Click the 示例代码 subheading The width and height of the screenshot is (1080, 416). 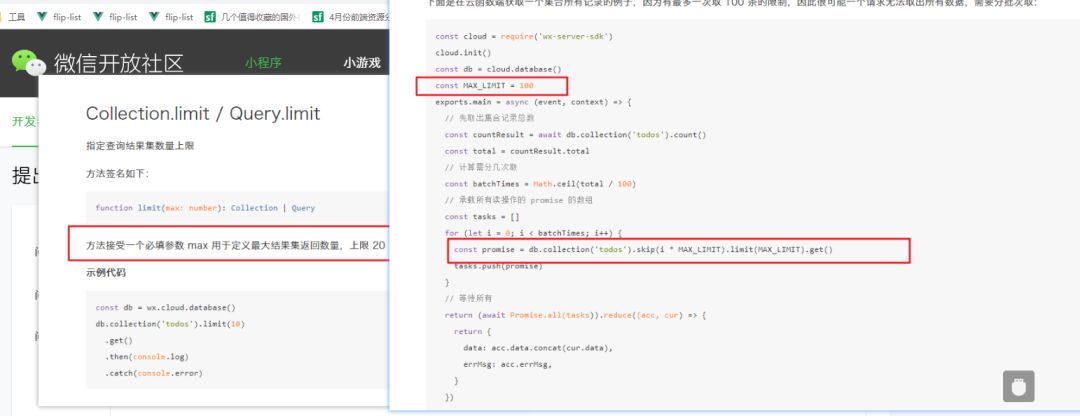click(x=105, y=273)
